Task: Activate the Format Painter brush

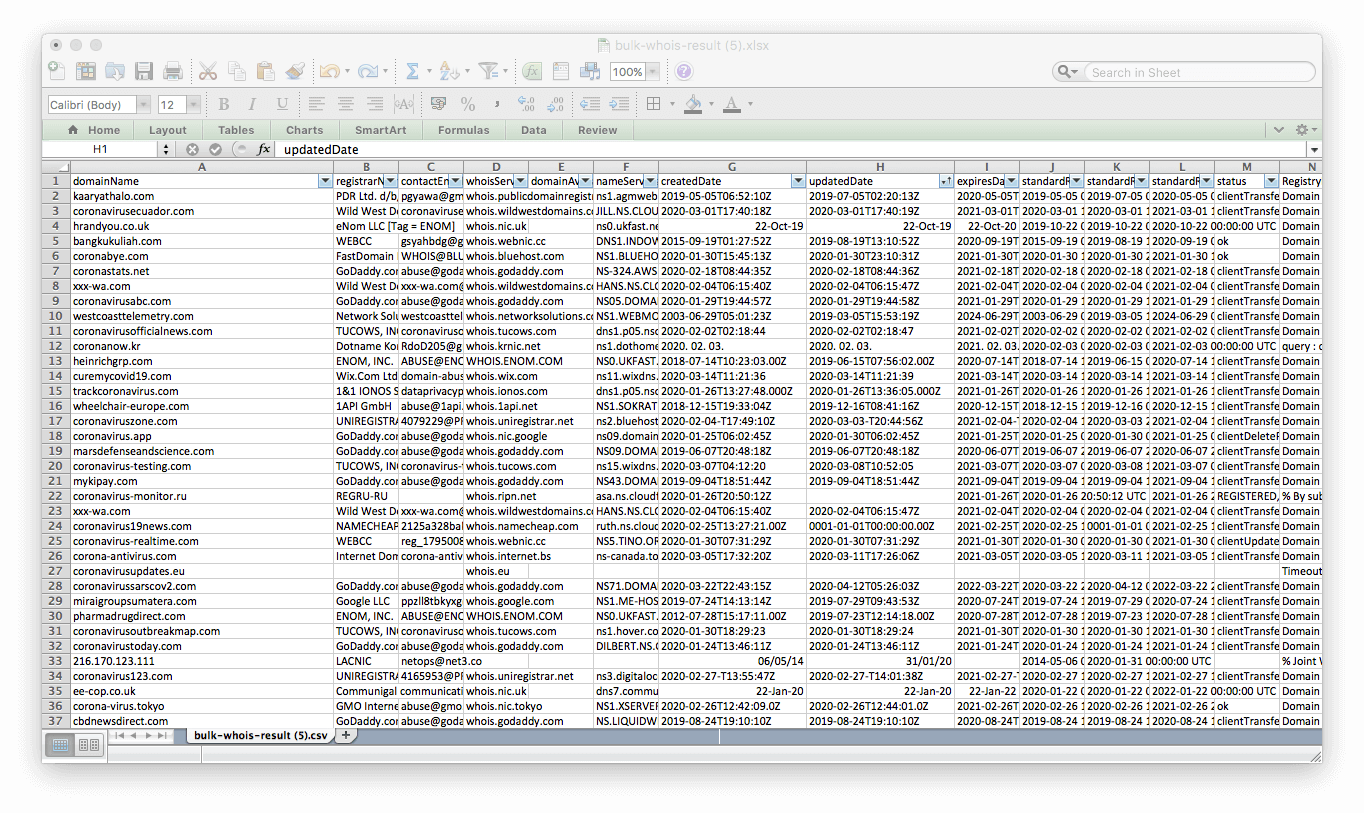Action: 294,71
